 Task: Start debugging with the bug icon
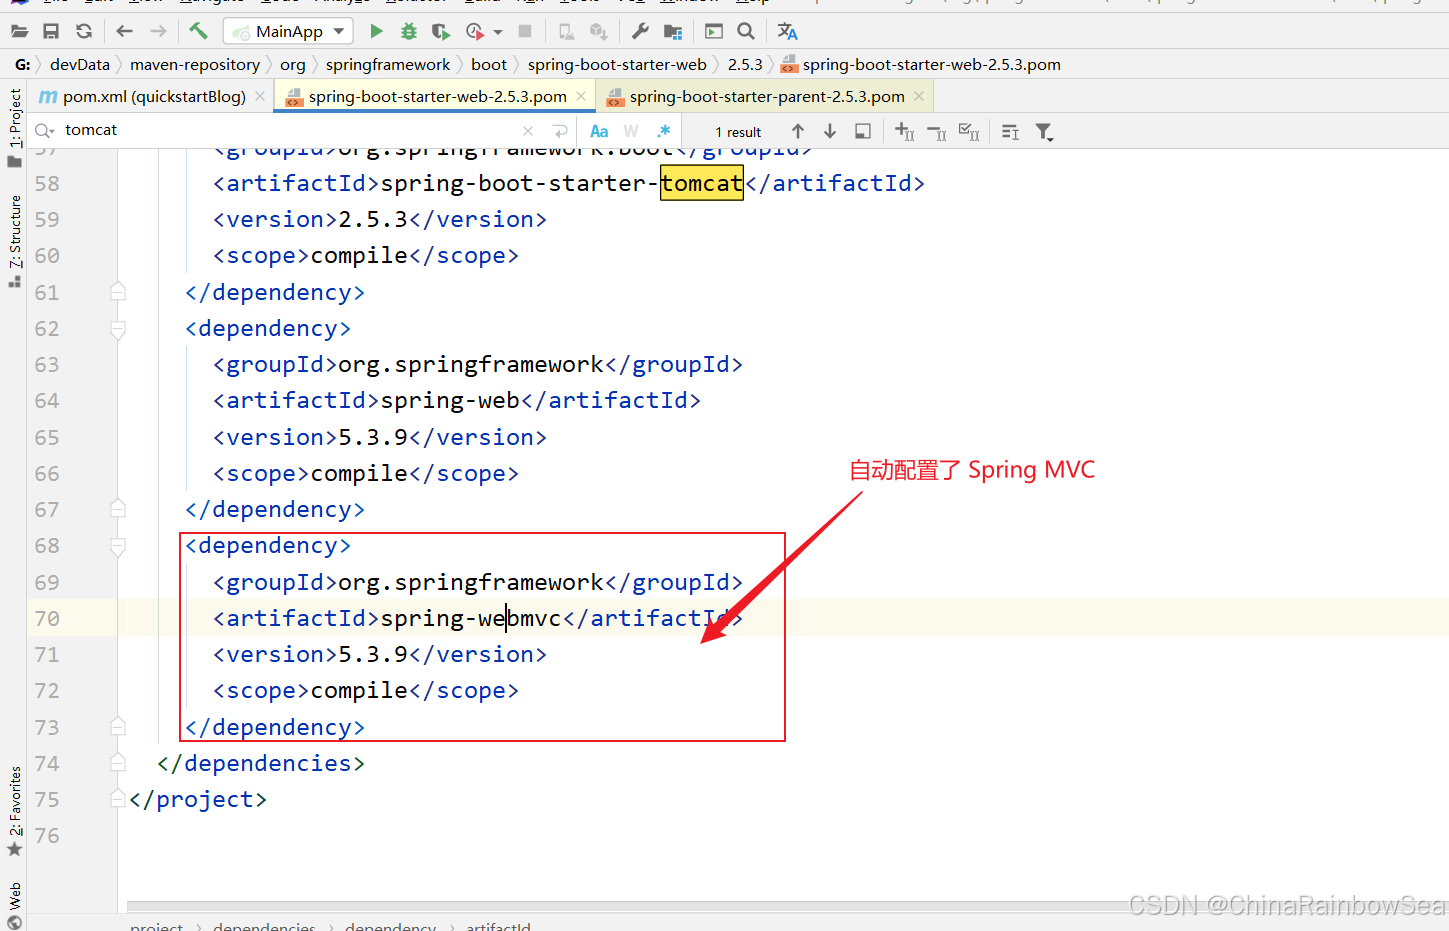pos(408,31)
